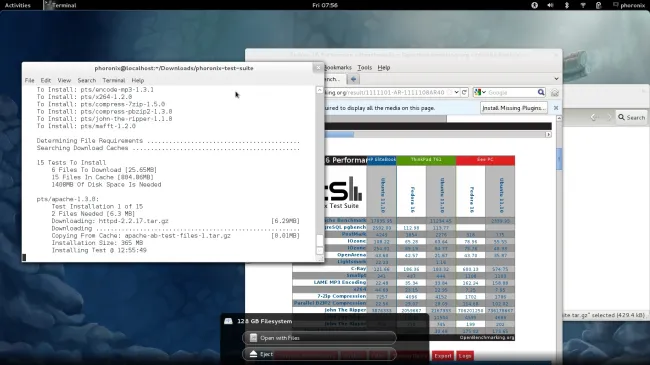
Task: Open the Bluetooth icon in top bar
Action: [x=567, y=5]
